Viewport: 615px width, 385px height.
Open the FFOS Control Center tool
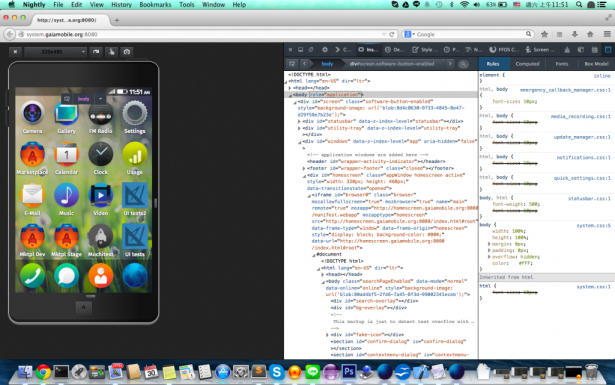pos(504,50)
